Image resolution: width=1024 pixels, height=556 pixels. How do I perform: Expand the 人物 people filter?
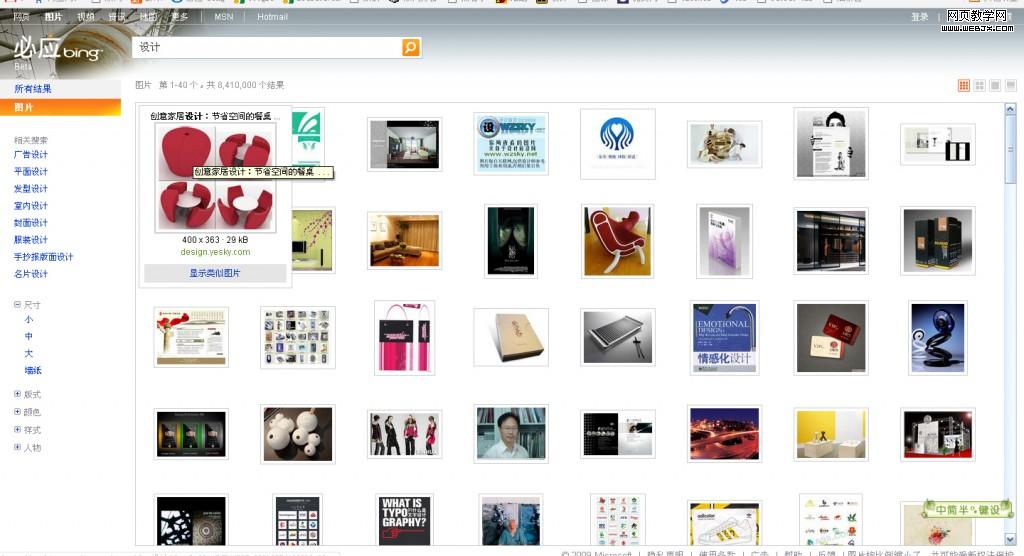coord(17,447)
